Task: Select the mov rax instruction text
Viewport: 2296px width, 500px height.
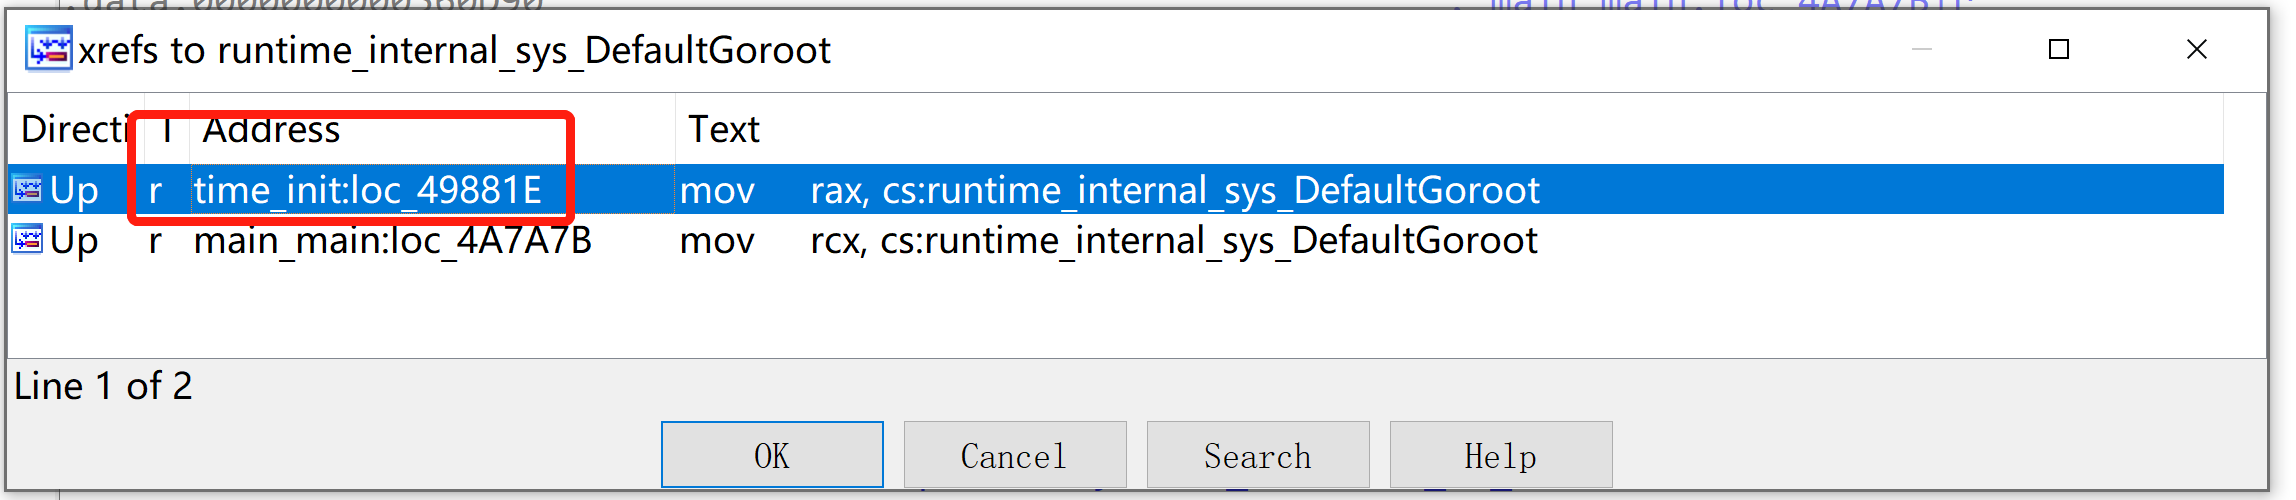Action: click(1110, 190)
